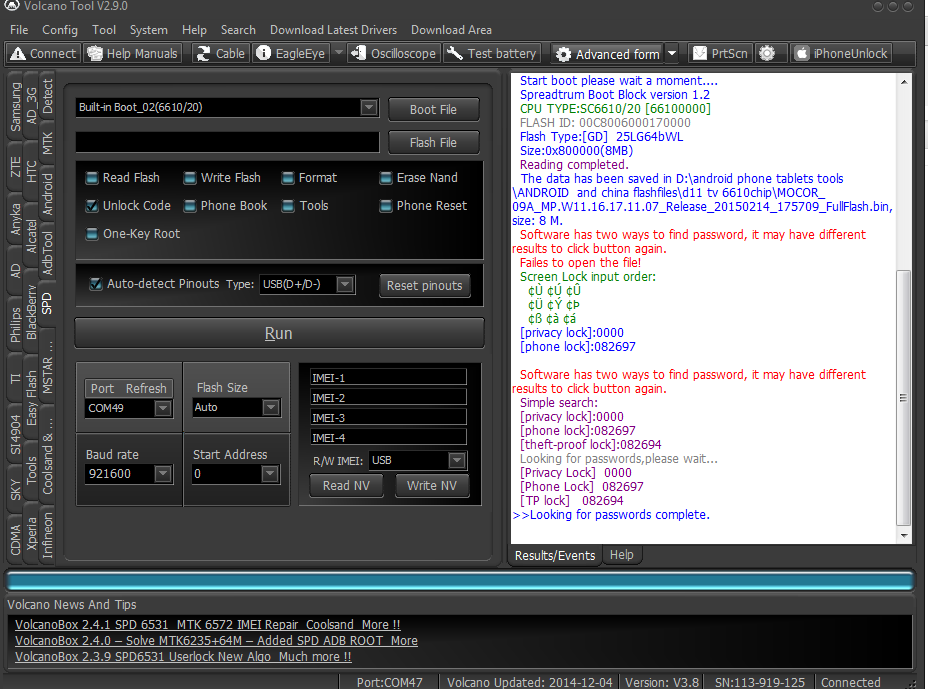Click the gear icon next to PrtScn
This screenshot has width=928, height=689.
(x=767, y=53)
